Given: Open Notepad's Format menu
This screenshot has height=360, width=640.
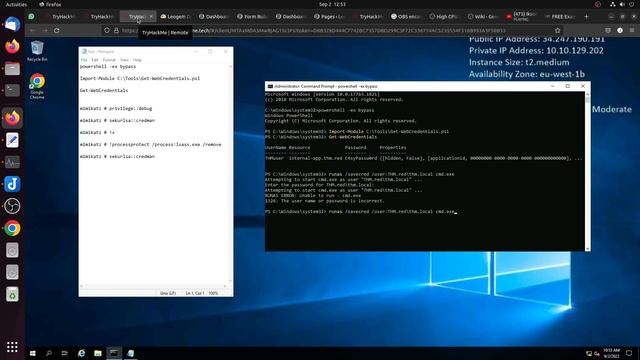Looking at the screenshot, I should [x=109, y=60].
